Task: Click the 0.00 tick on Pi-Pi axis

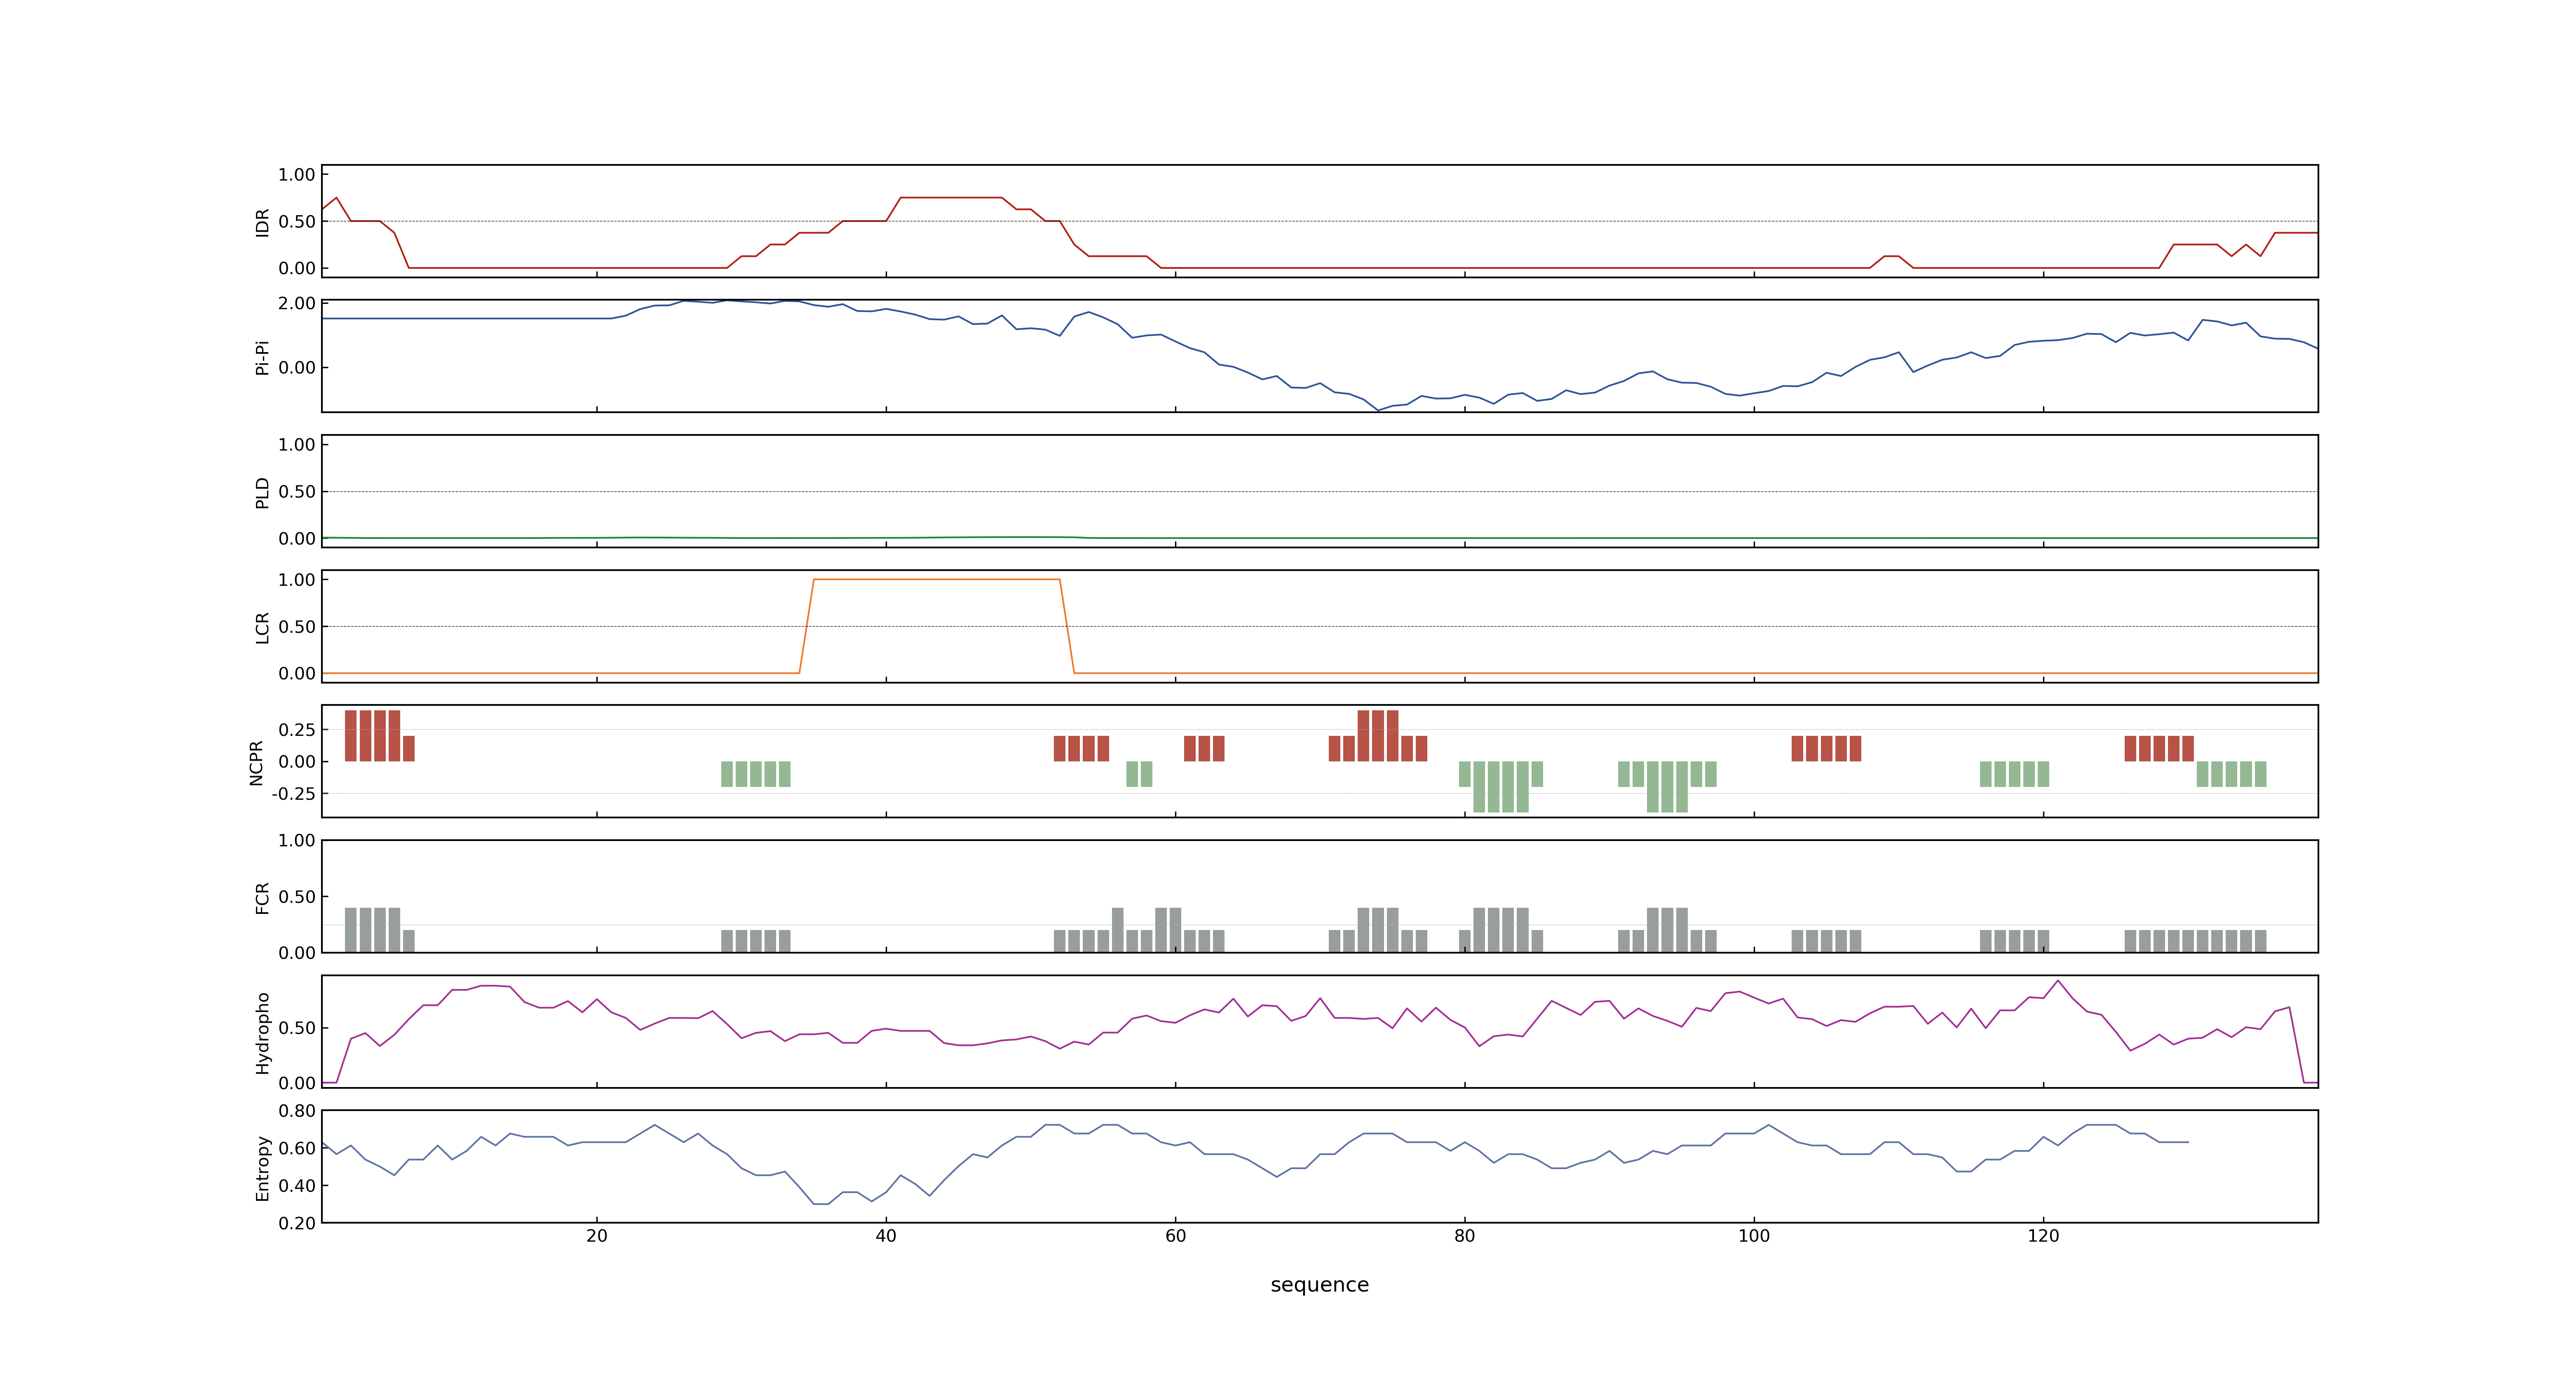Action: point(297,368)
